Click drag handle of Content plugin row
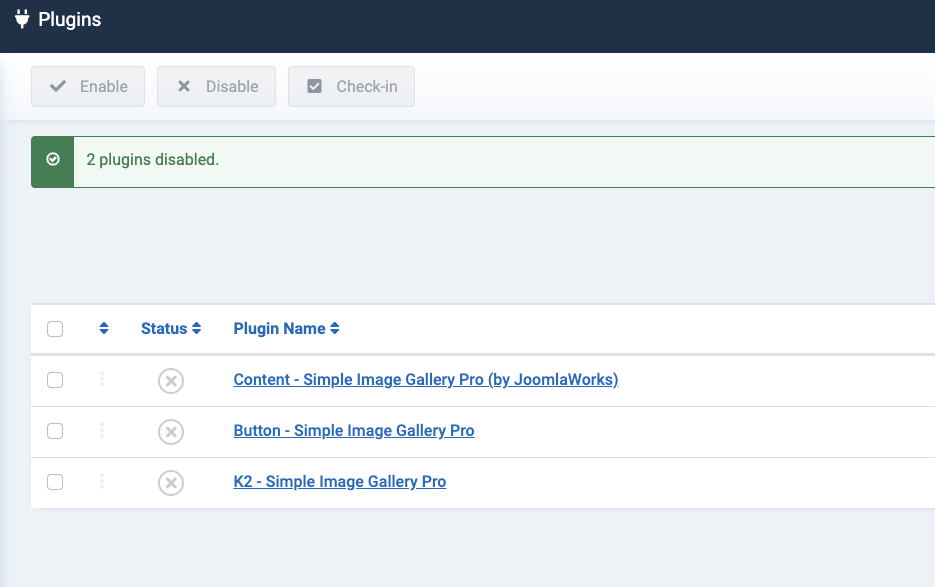Image resolution: width=935 pixels, height=587 pixels. point(102,380)
